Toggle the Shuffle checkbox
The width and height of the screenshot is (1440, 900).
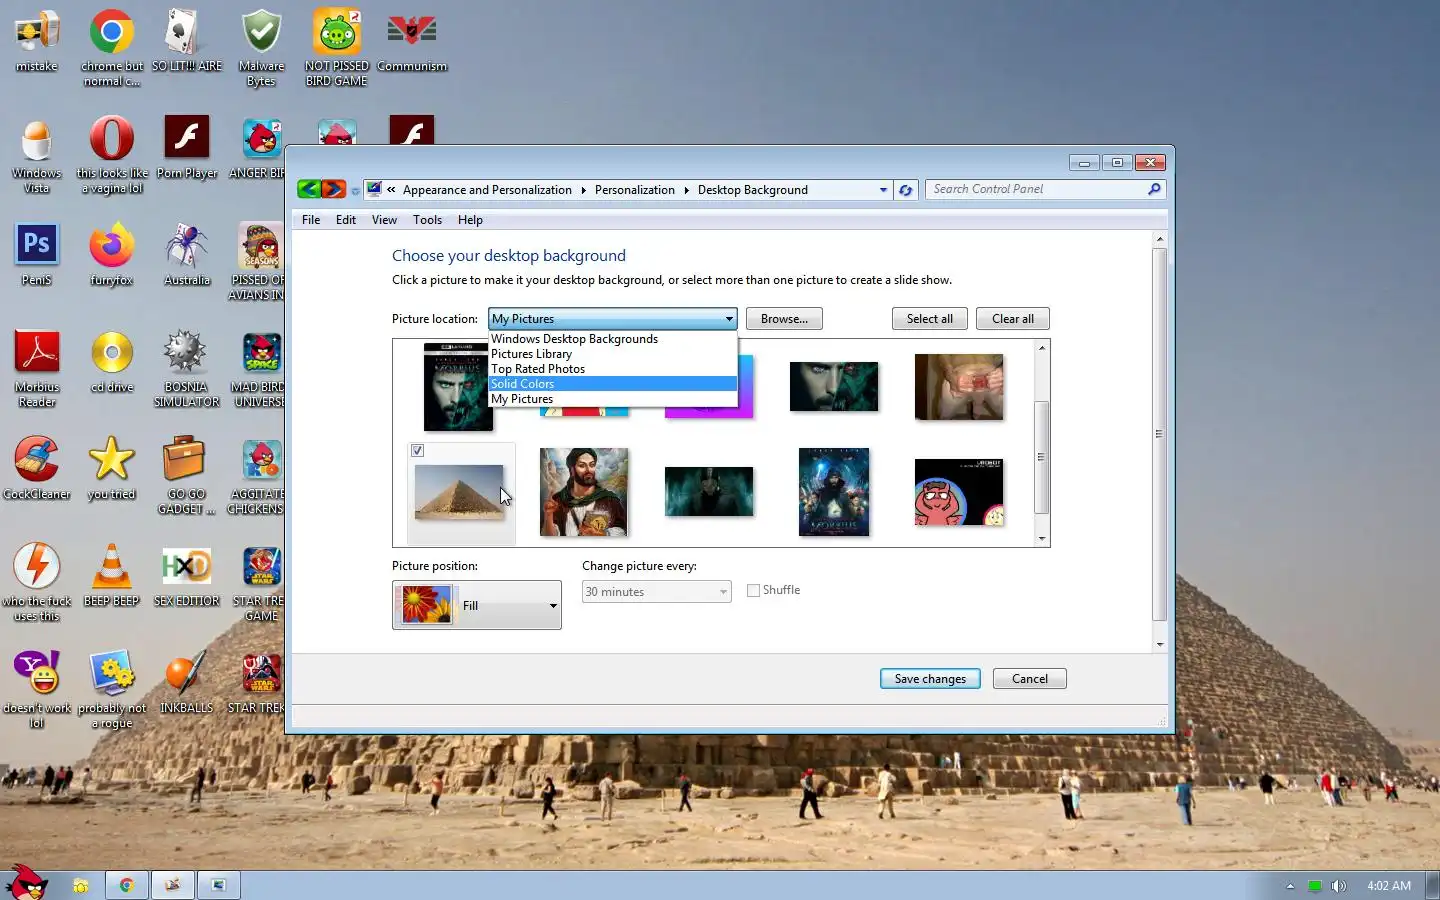tap(753, 591)
